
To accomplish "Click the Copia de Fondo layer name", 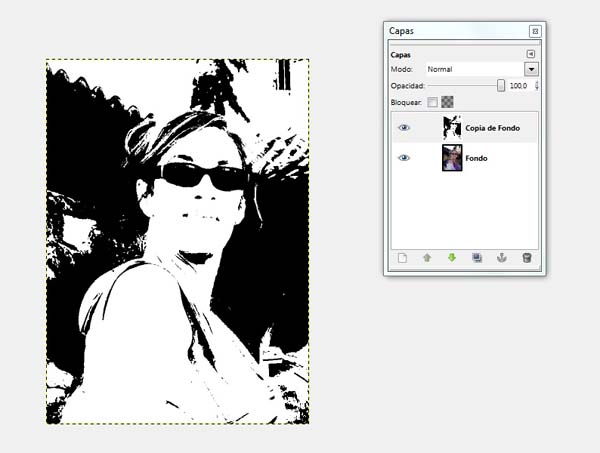I will tap(492, 128).
